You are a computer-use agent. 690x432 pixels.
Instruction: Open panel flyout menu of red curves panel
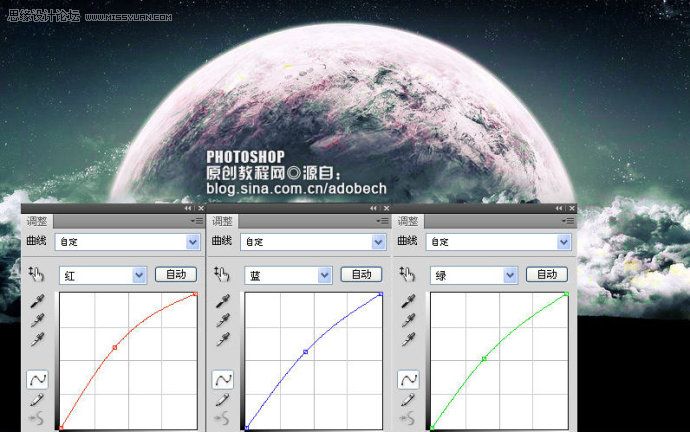(x=197, y=221)
